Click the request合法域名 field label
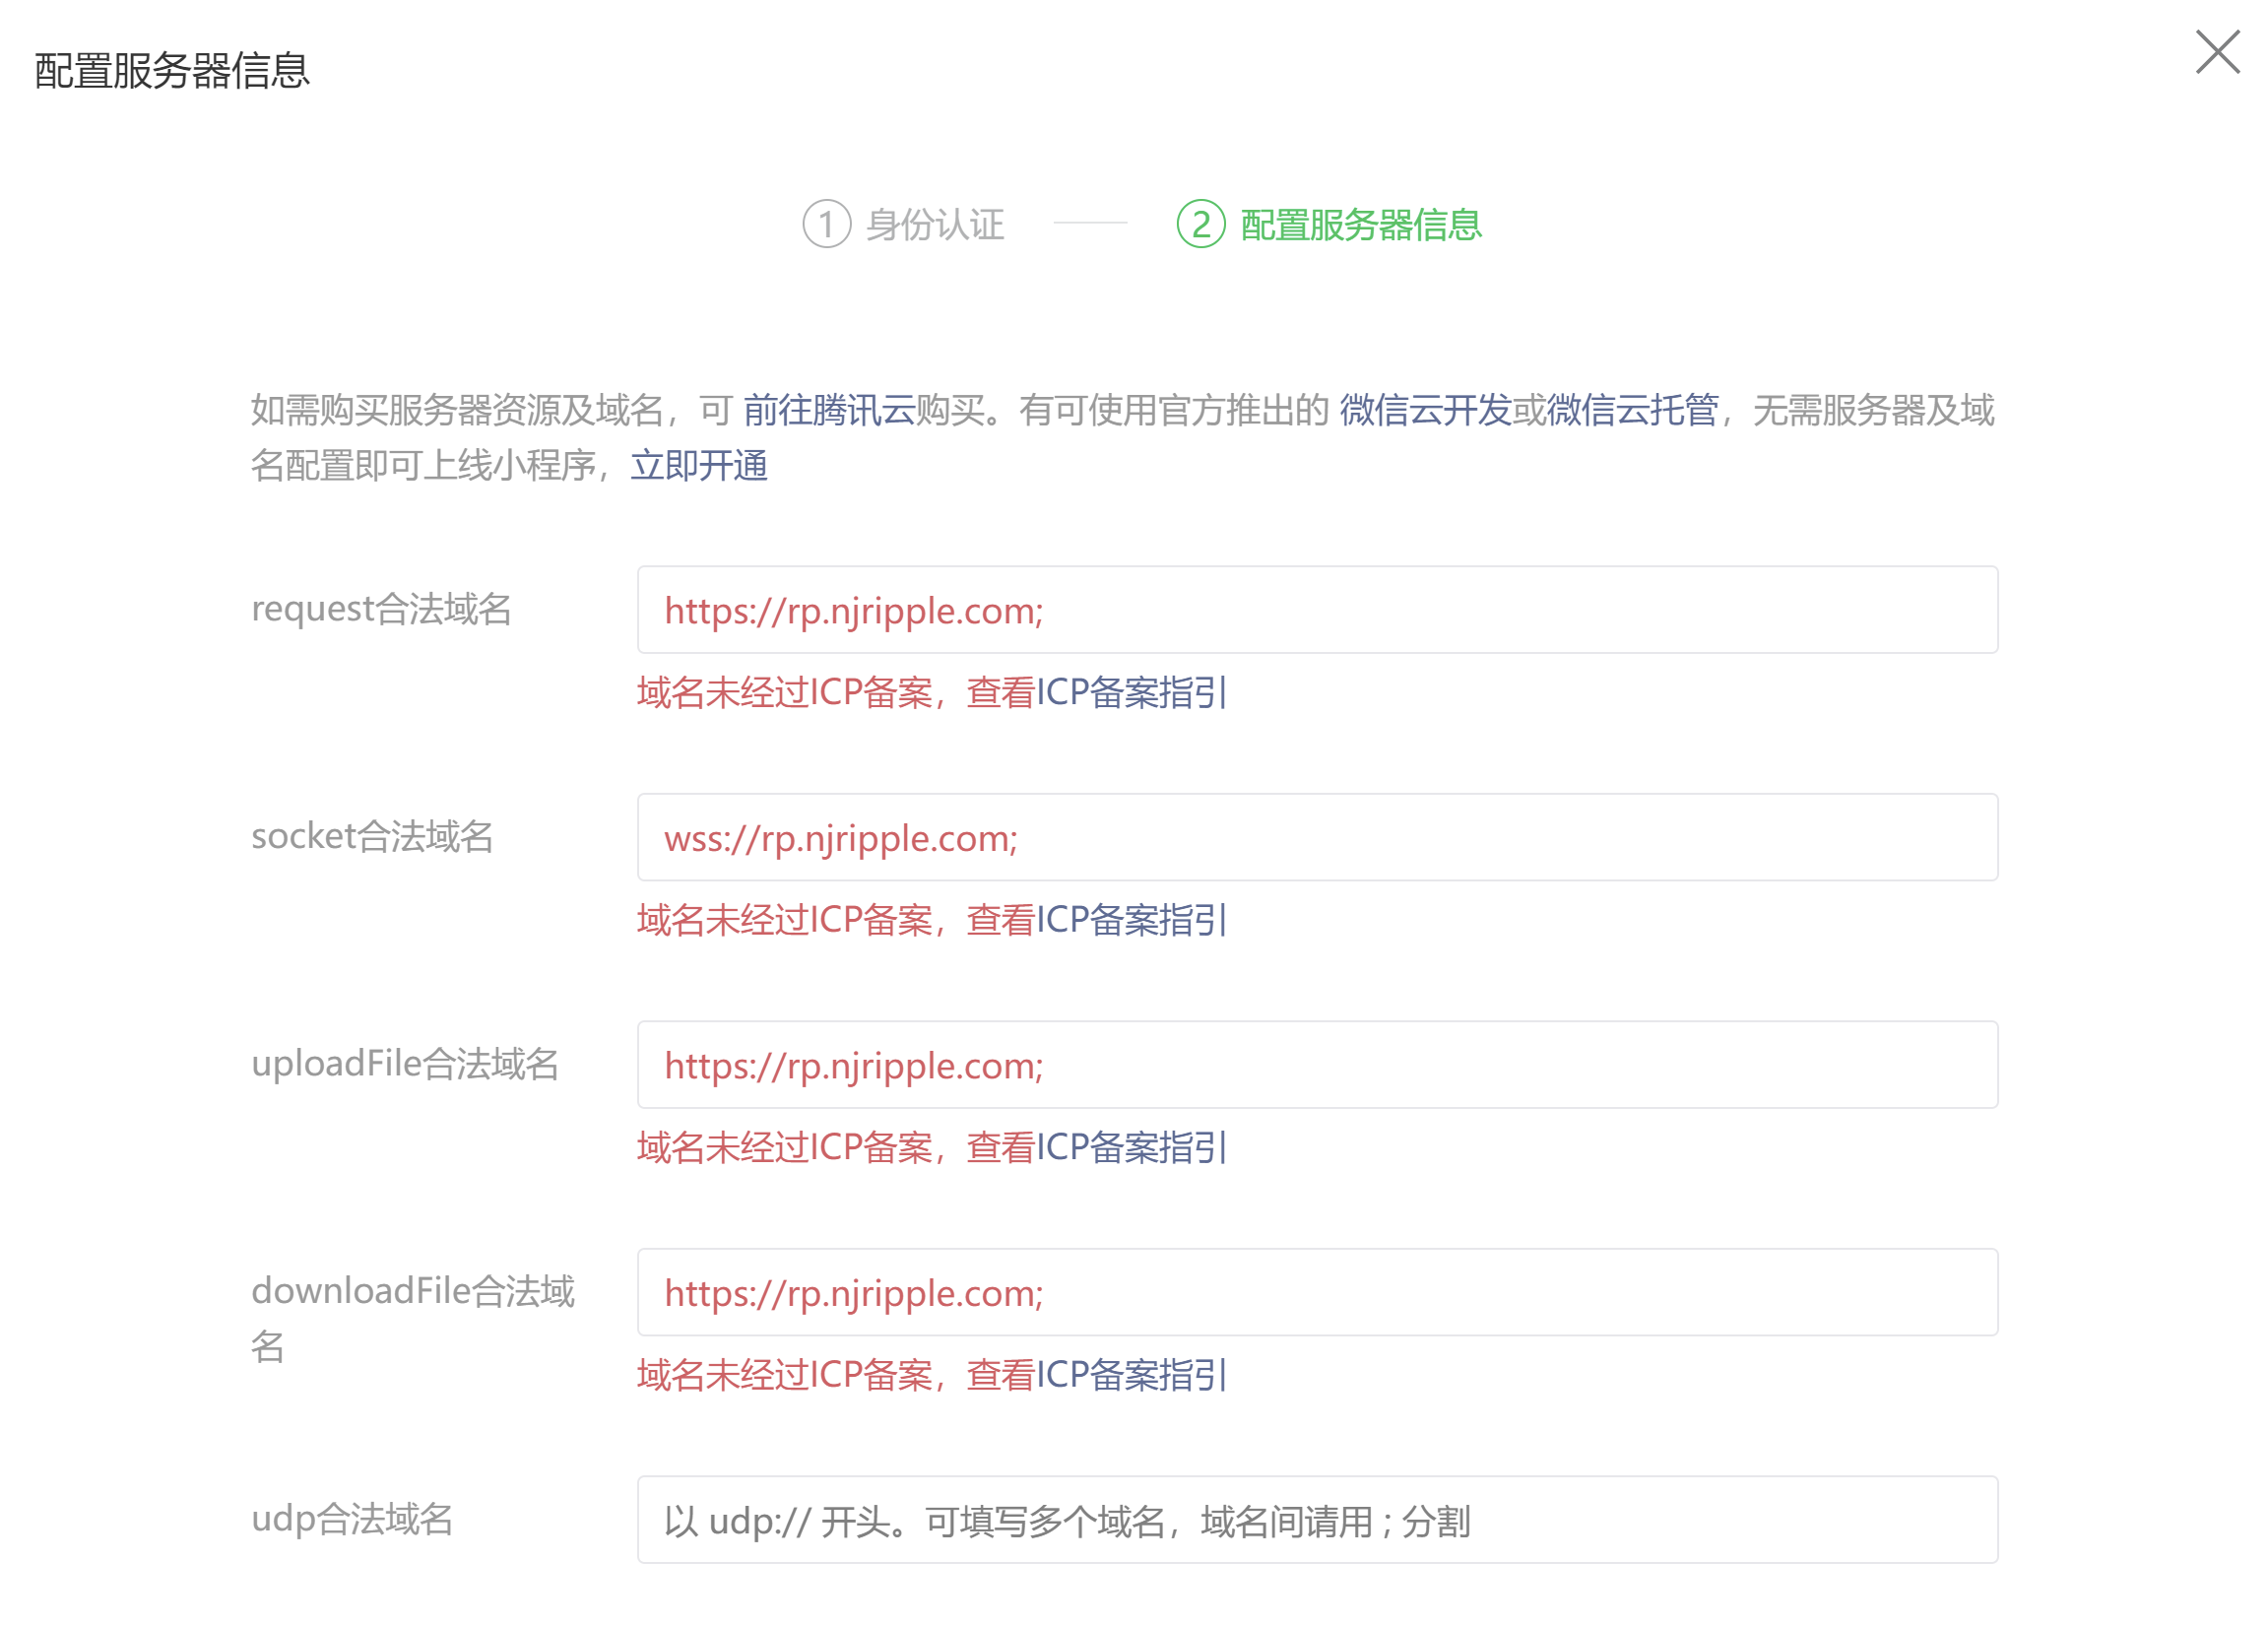The height and width of the screenshot is (1625, 2268). point(381,609)
